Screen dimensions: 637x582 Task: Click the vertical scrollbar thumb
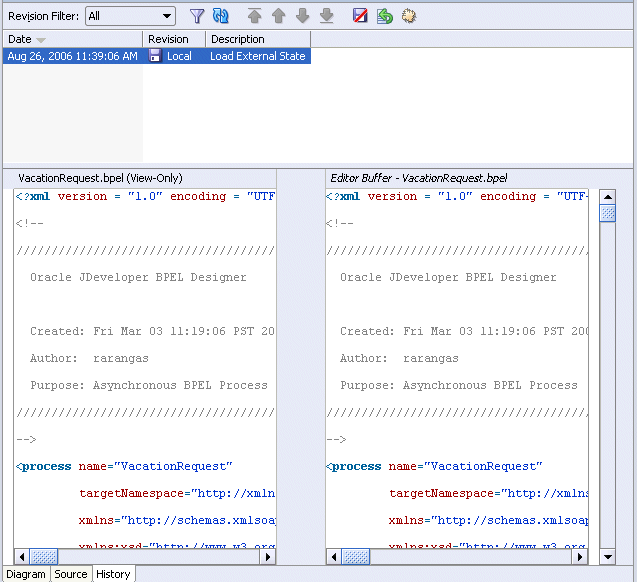pyautogui.click(x=608, y=213)
